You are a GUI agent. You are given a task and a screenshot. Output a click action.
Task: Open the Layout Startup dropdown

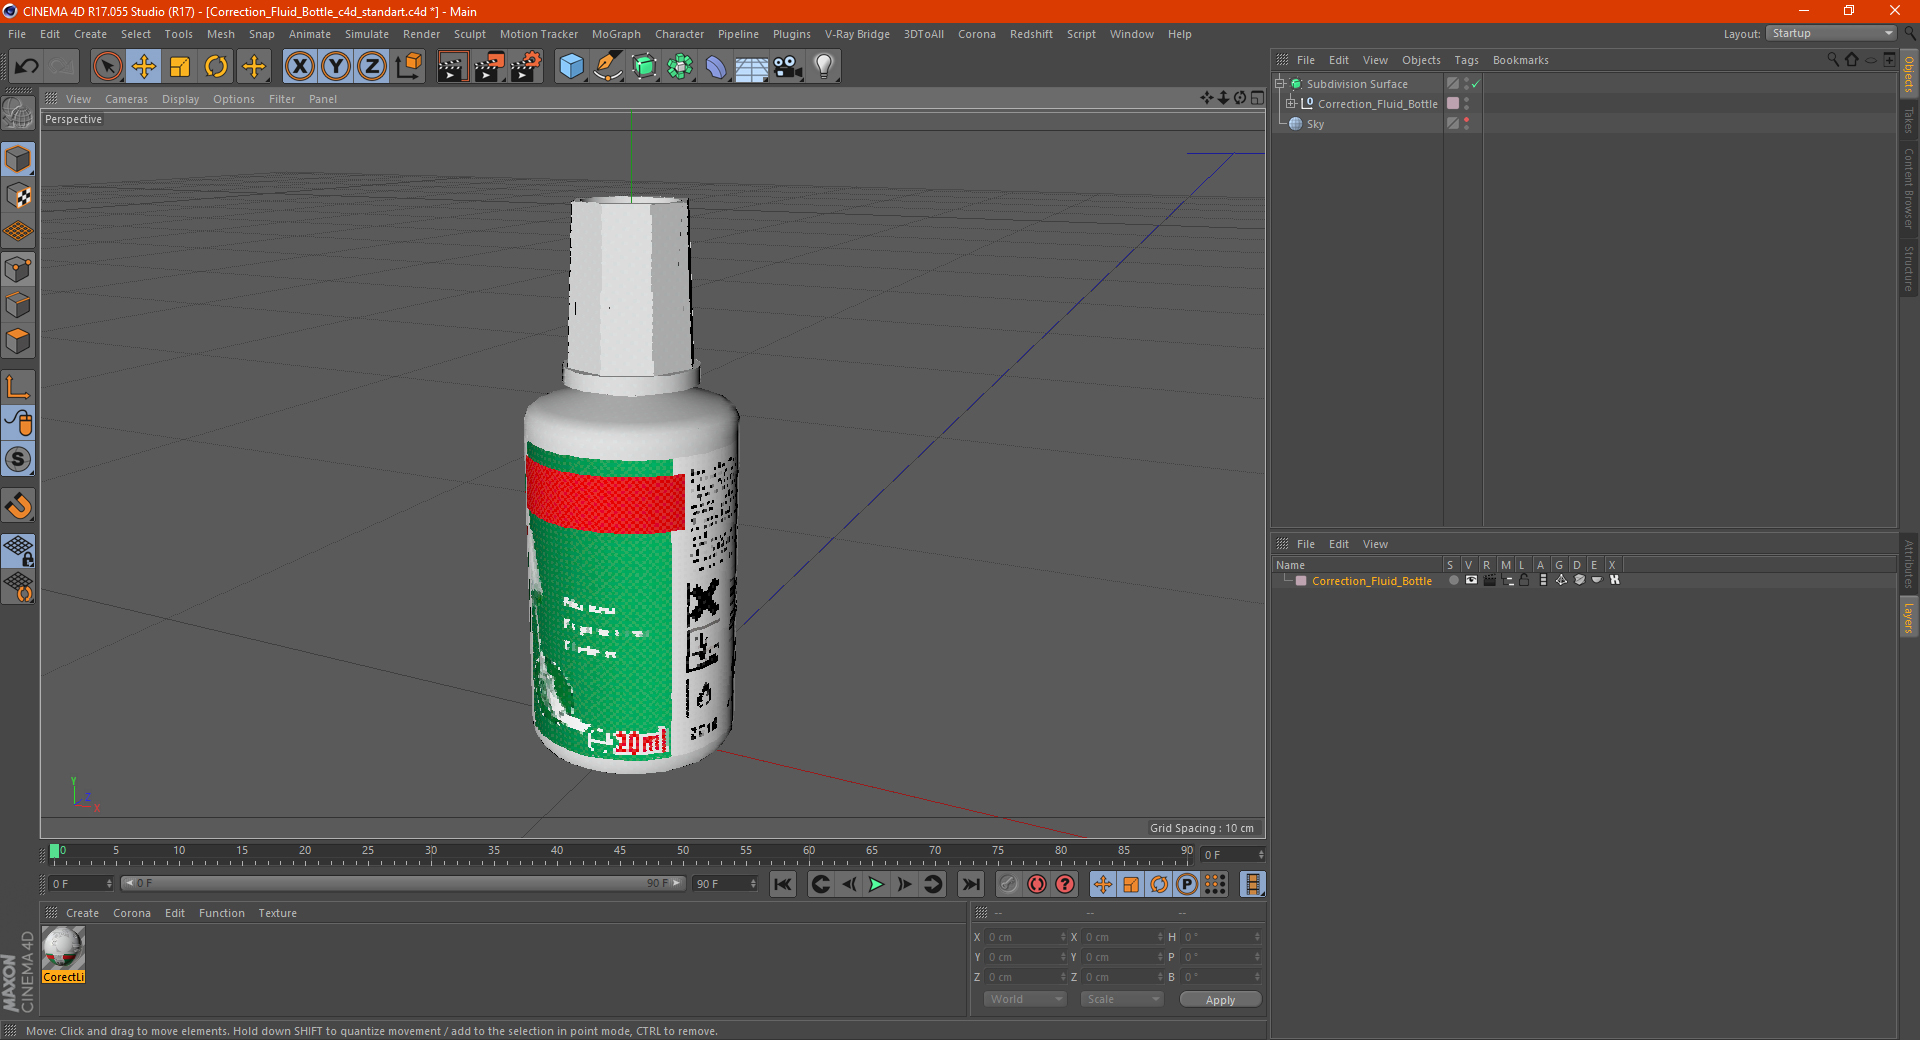tap(1832, 33)
